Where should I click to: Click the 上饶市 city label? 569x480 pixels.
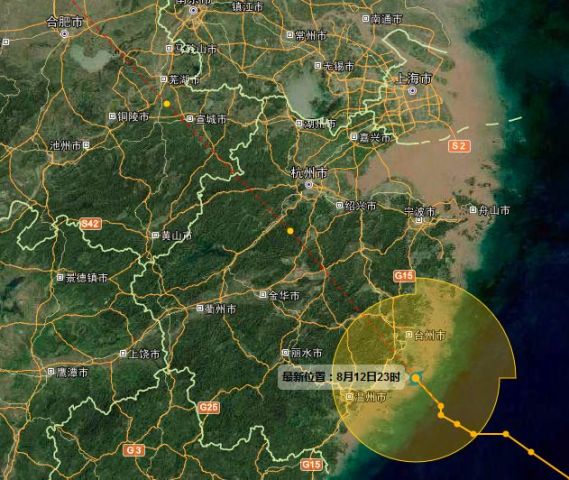pos(144,354)
